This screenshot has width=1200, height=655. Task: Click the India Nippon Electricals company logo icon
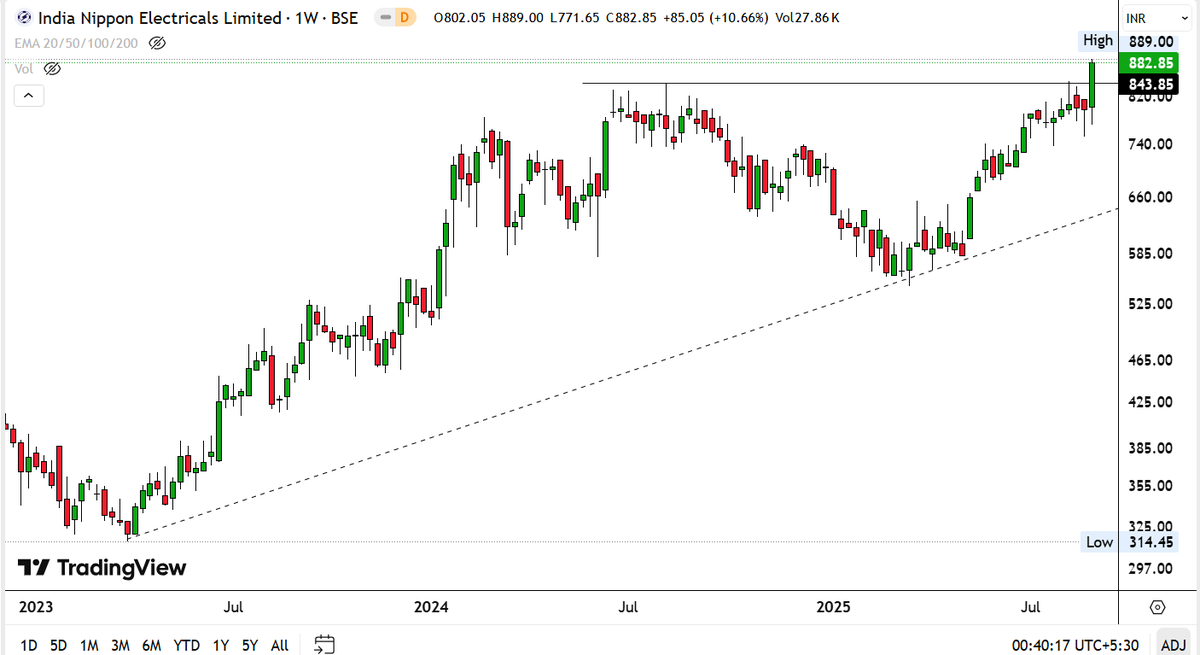pyautogui.click(x=23, y=17)
